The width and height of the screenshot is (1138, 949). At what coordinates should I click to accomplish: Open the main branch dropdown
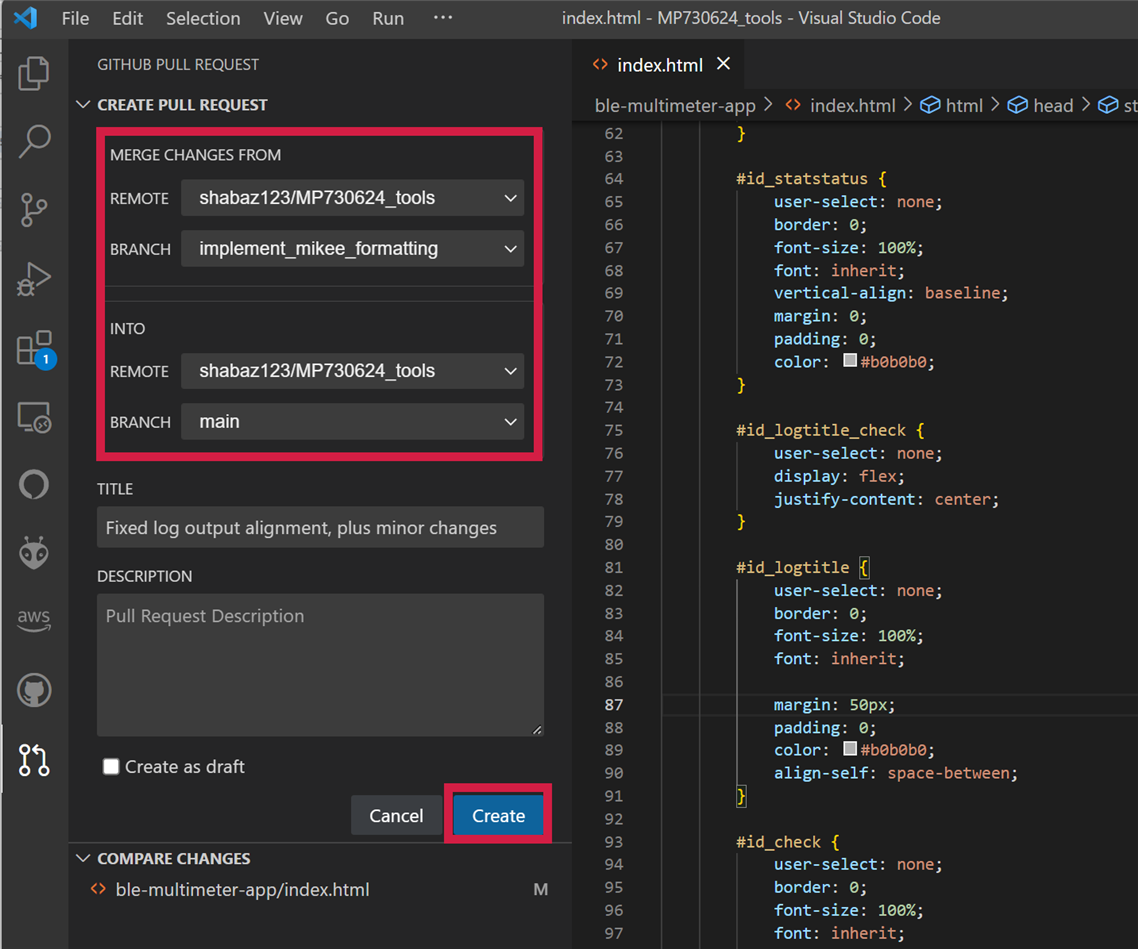pos(352,422)
